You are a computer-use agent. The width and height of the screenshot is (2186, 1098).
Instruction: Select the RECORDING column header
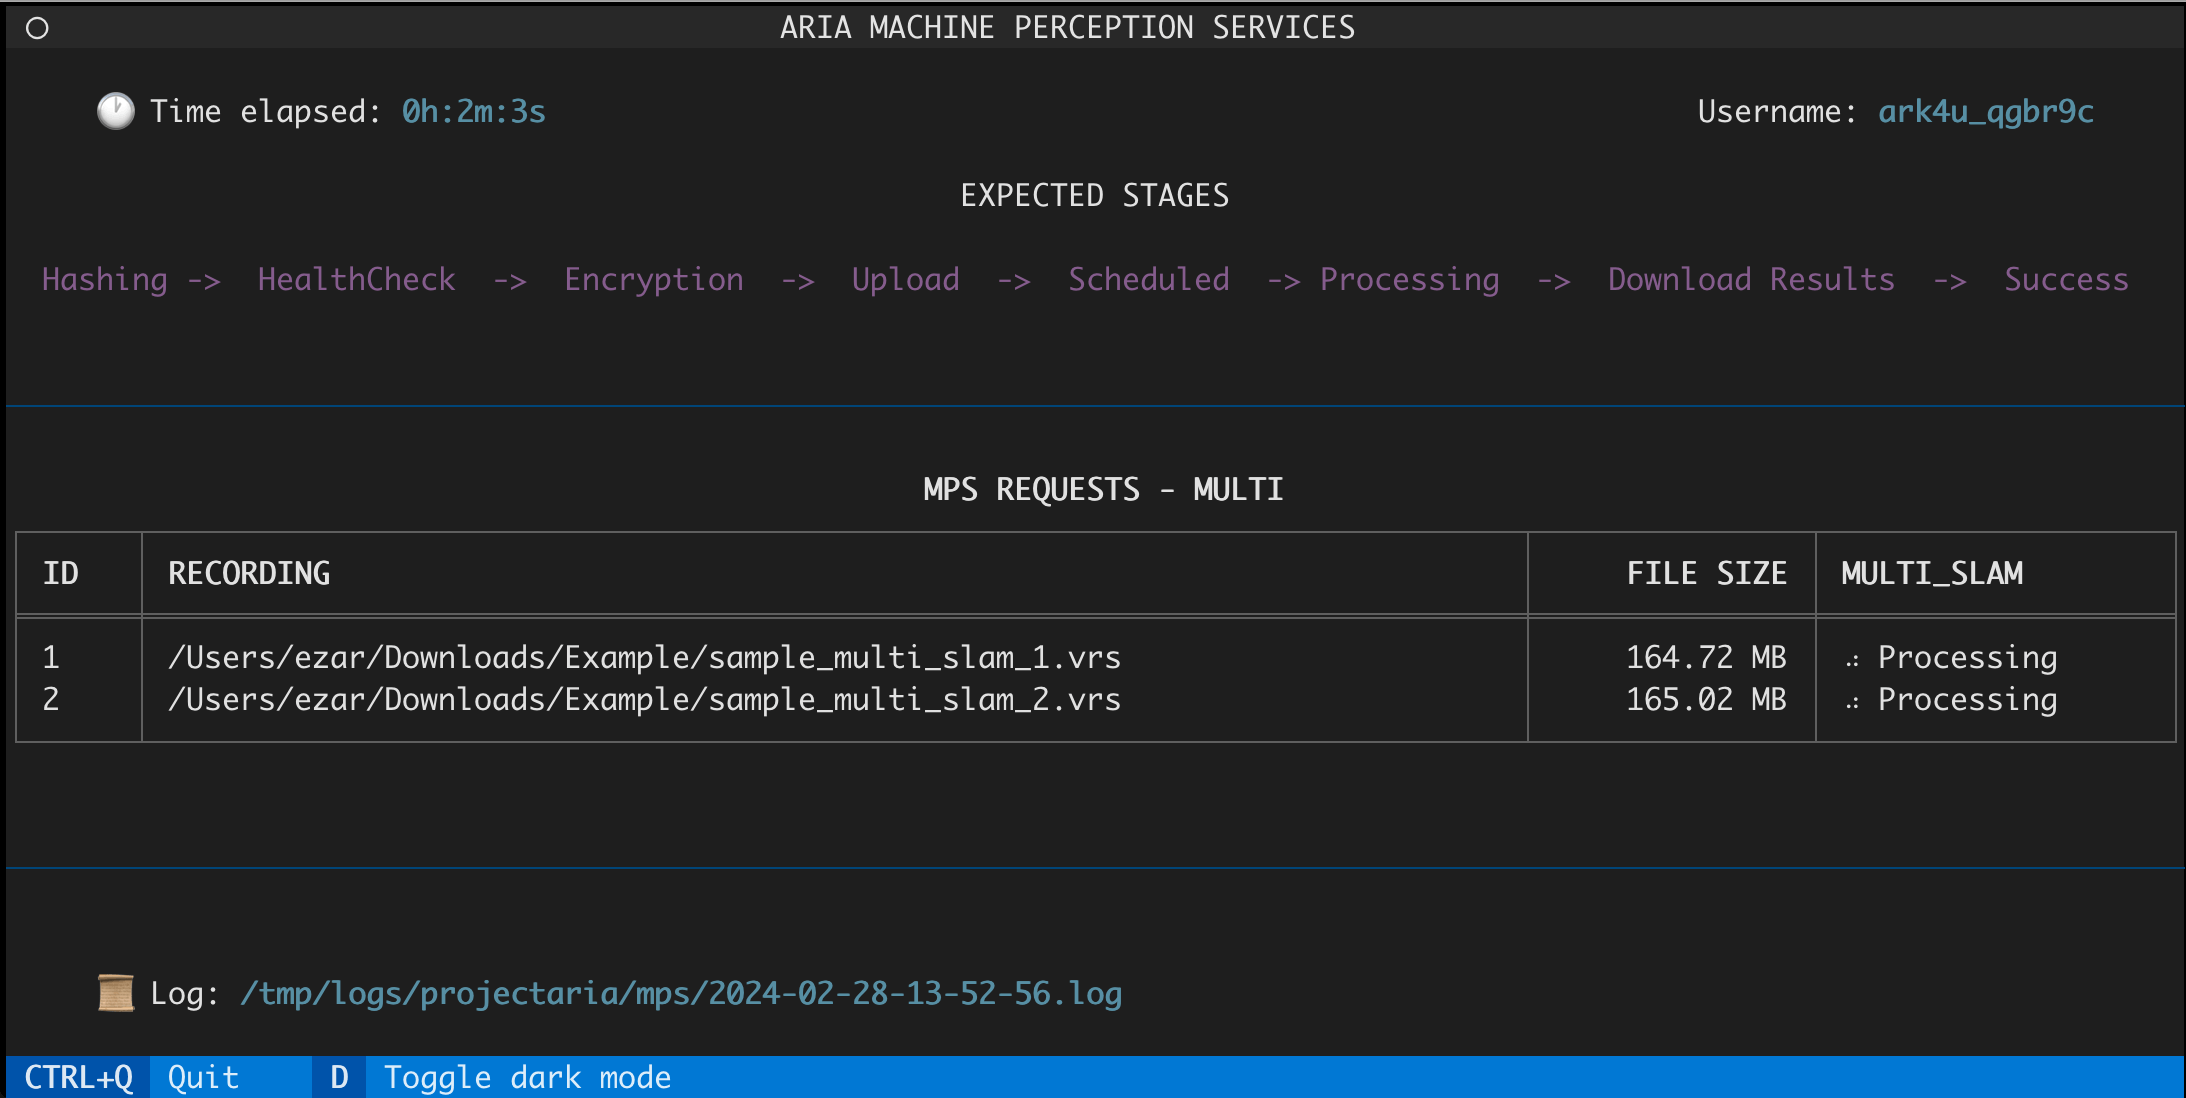click(251, 571)
